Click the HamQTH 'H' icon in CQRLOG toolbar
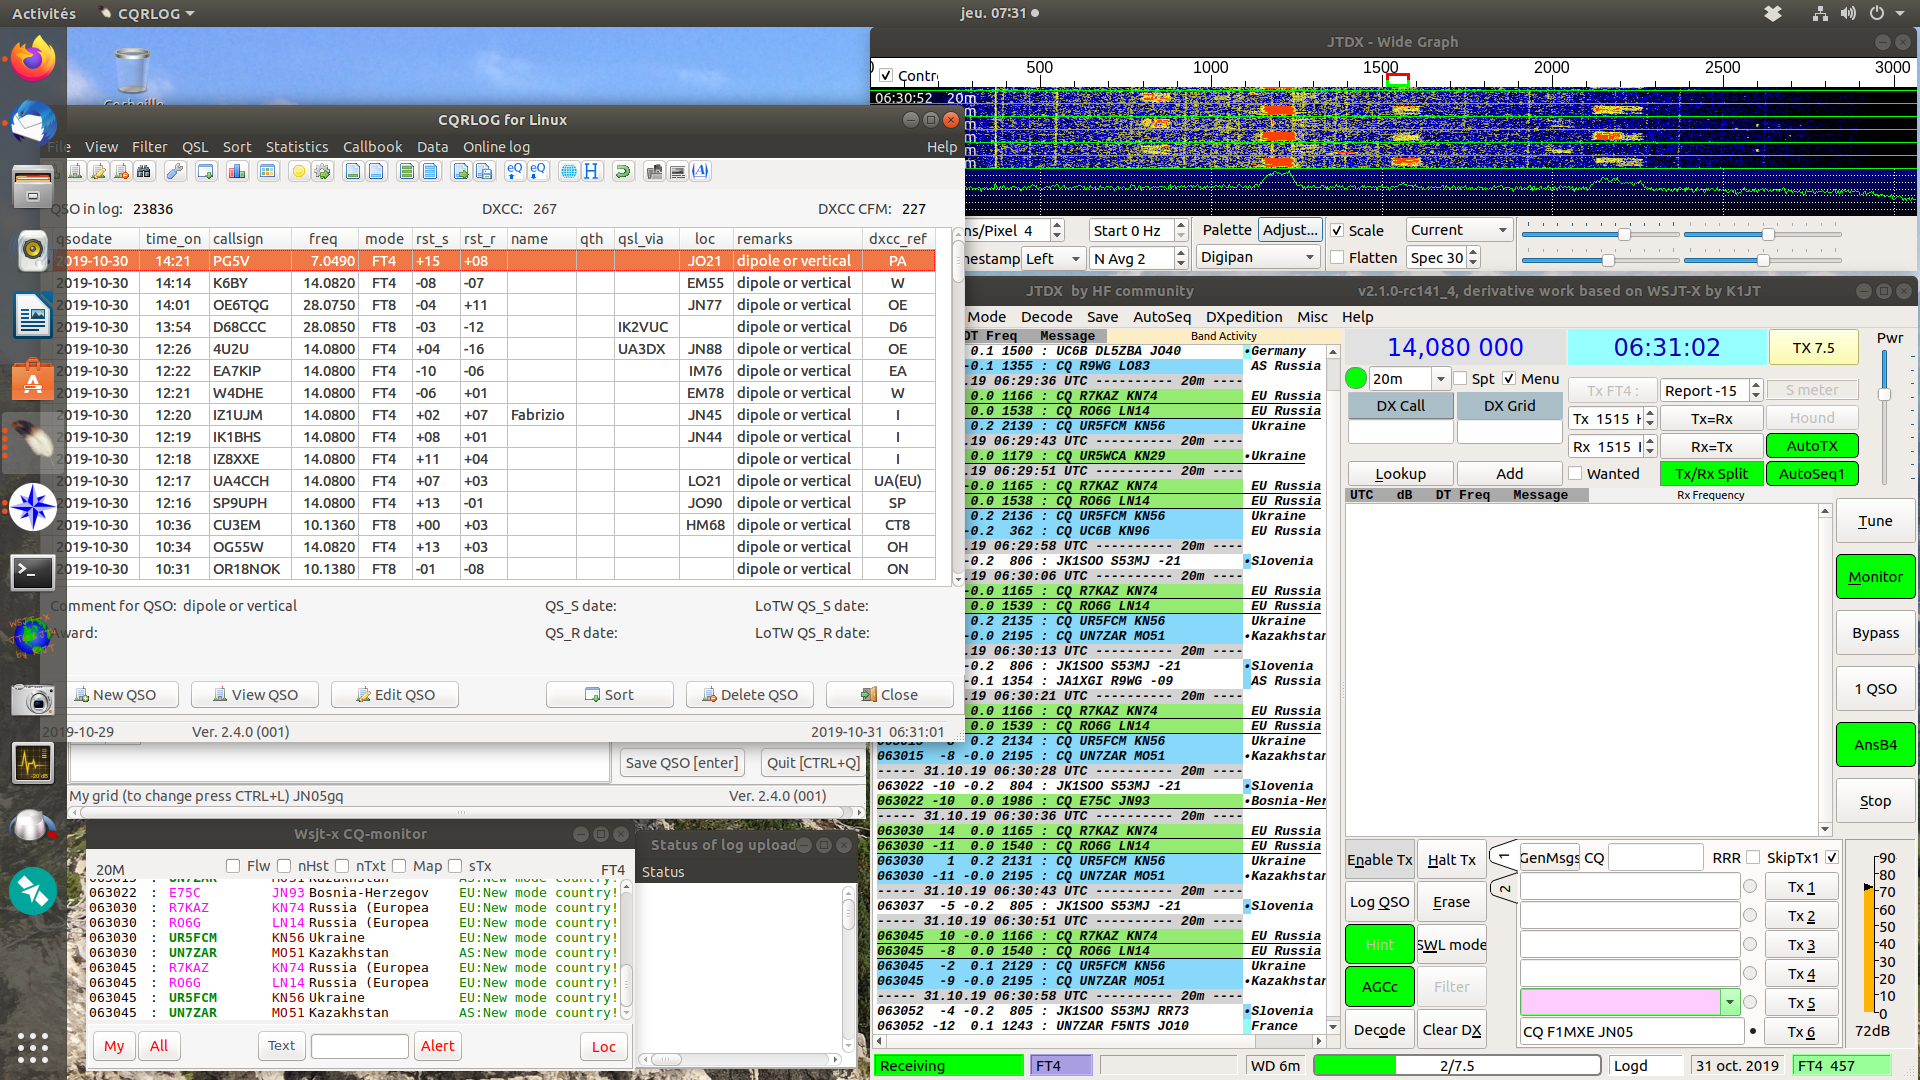The height and width of the screenshot is (1080, 1920). [x=591, y=171]
